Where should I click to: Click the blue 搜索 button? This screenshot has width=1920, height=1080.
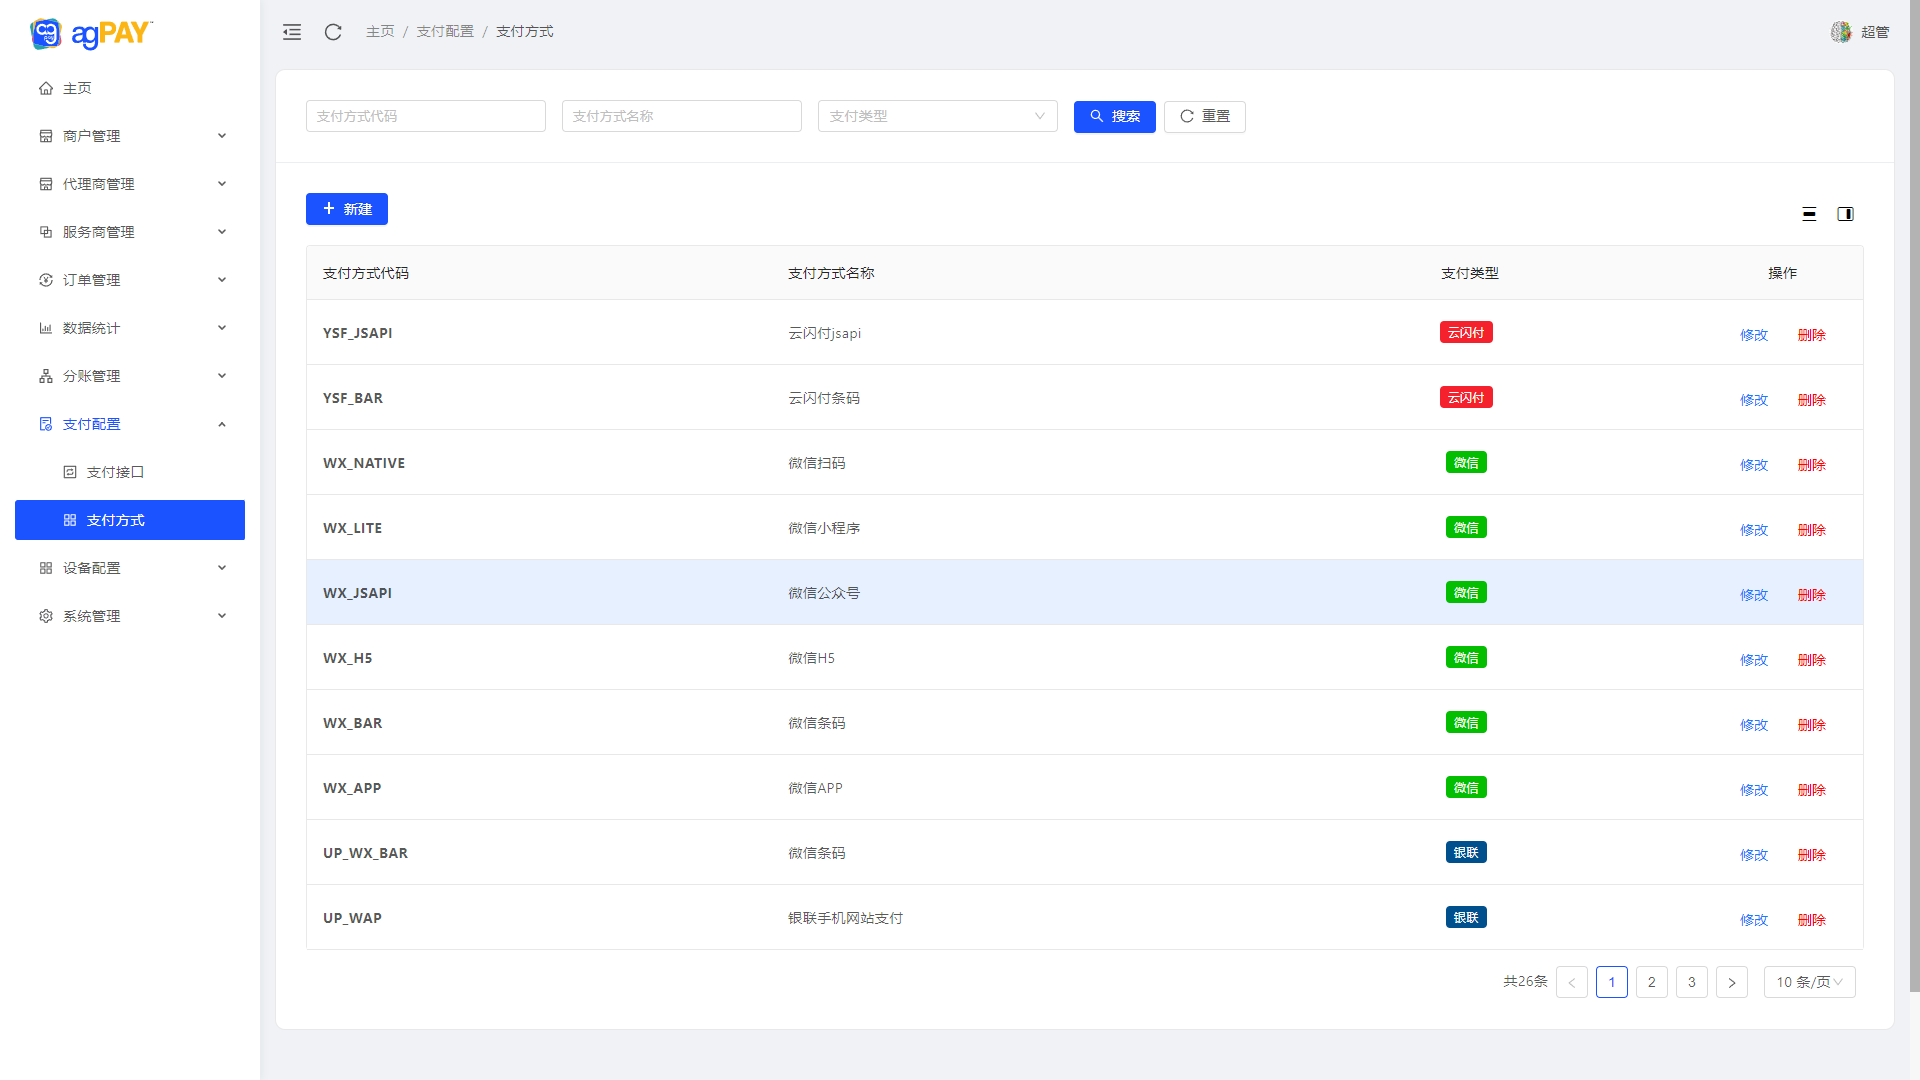[x=1114, y=117]
